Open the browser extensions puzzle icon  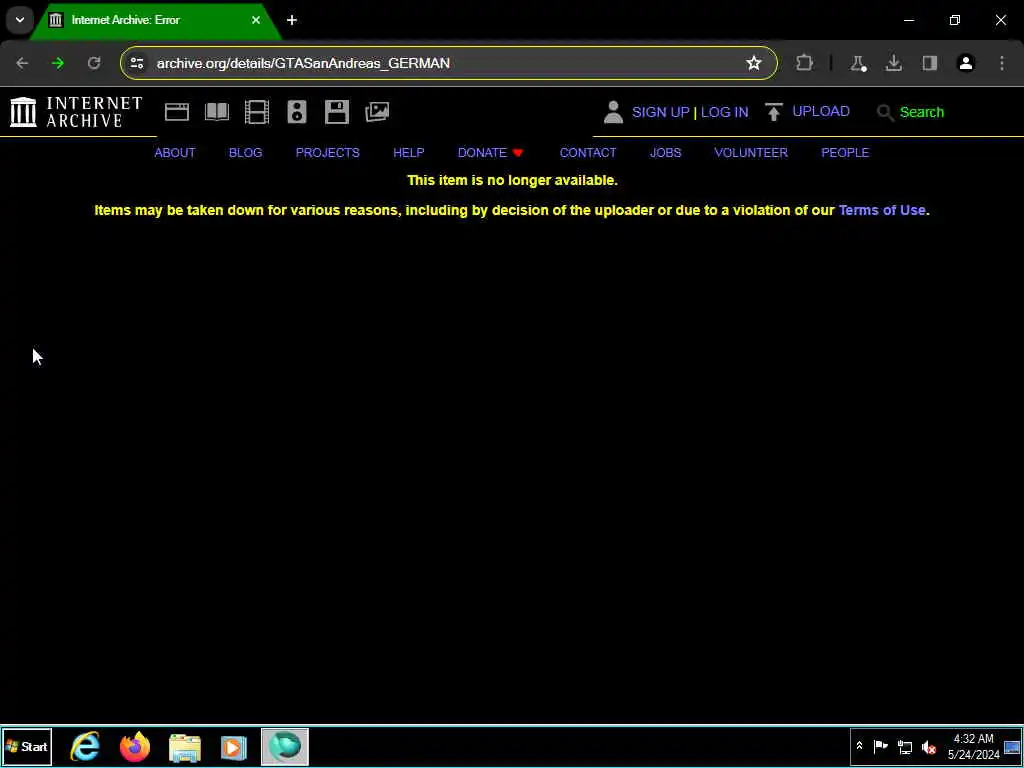pyautogui.click(x=805, y=63)
